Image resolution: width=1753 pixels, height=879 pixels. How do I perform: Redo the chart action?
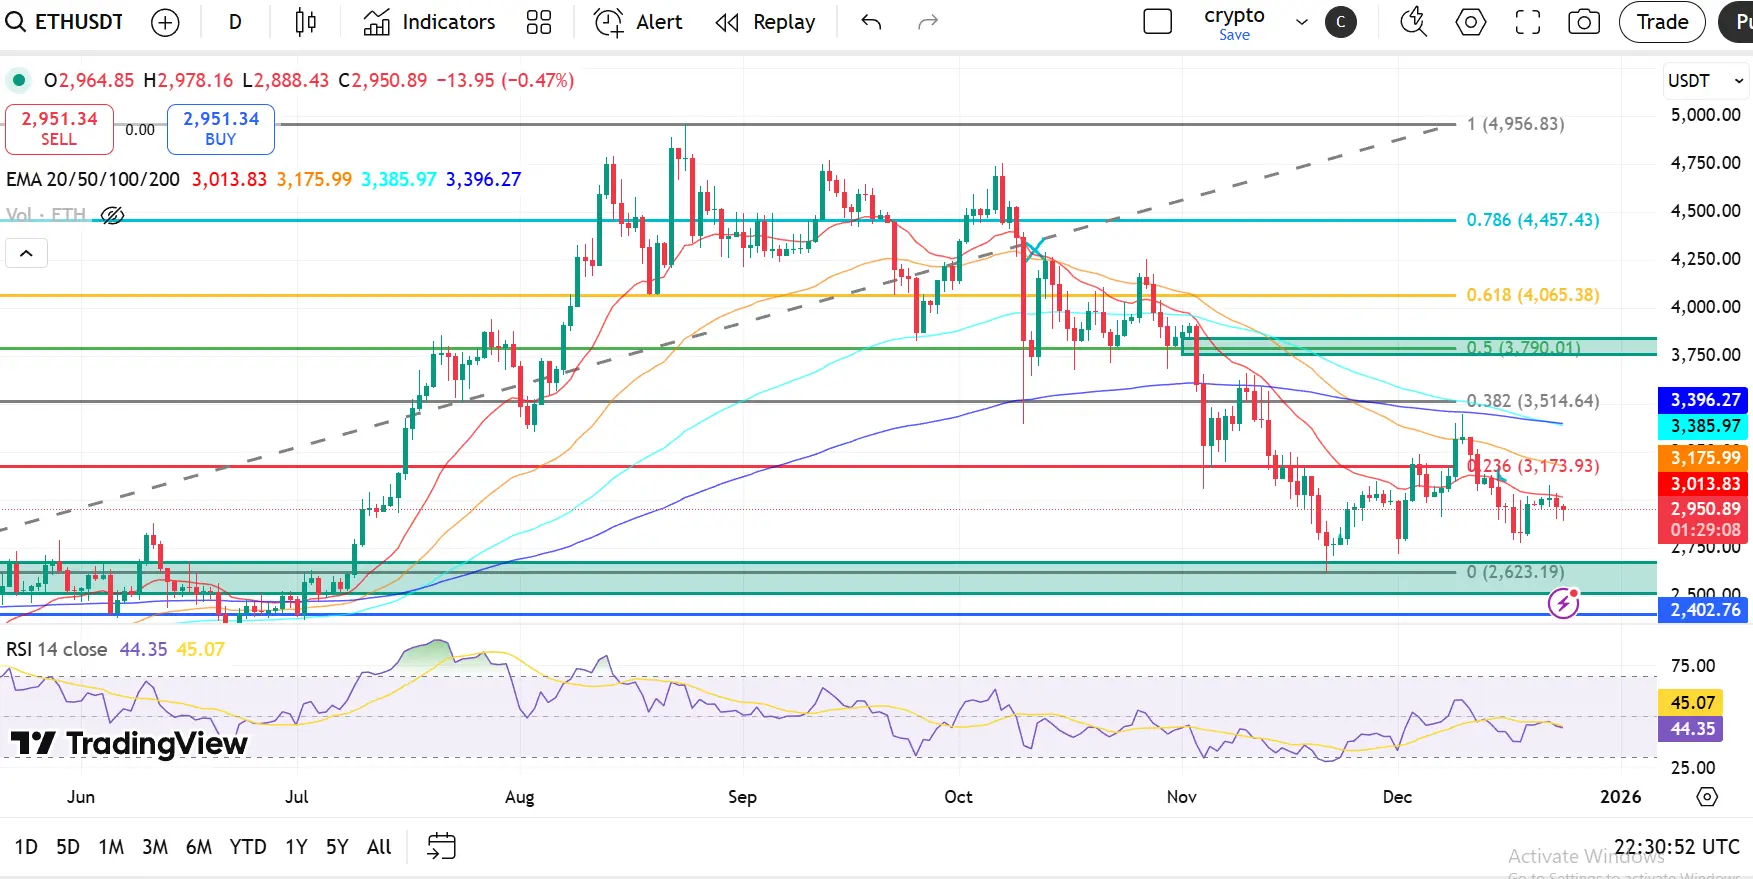click(928, 22)
